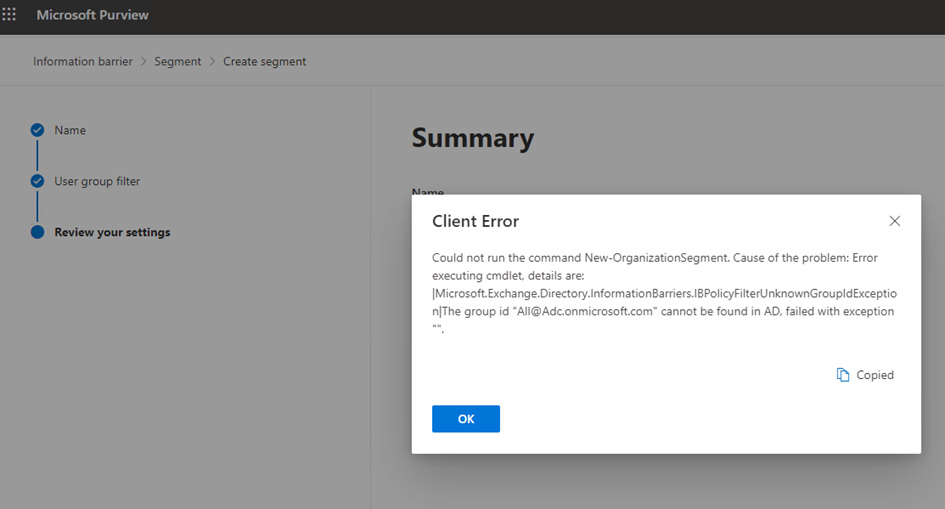The height and width of the screenshot is (509, 945).
Task: Click the Microsoft Purview header title
Action: tap(93, 16)
